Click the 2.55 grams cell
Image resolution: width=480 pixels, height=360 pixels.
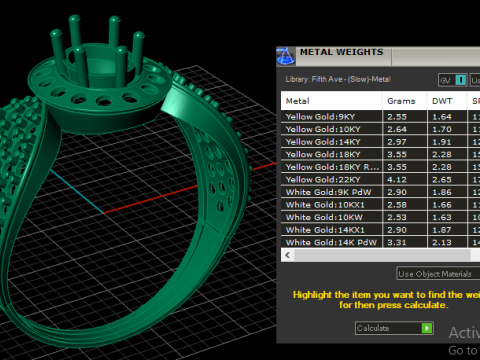tap(404, 117)
